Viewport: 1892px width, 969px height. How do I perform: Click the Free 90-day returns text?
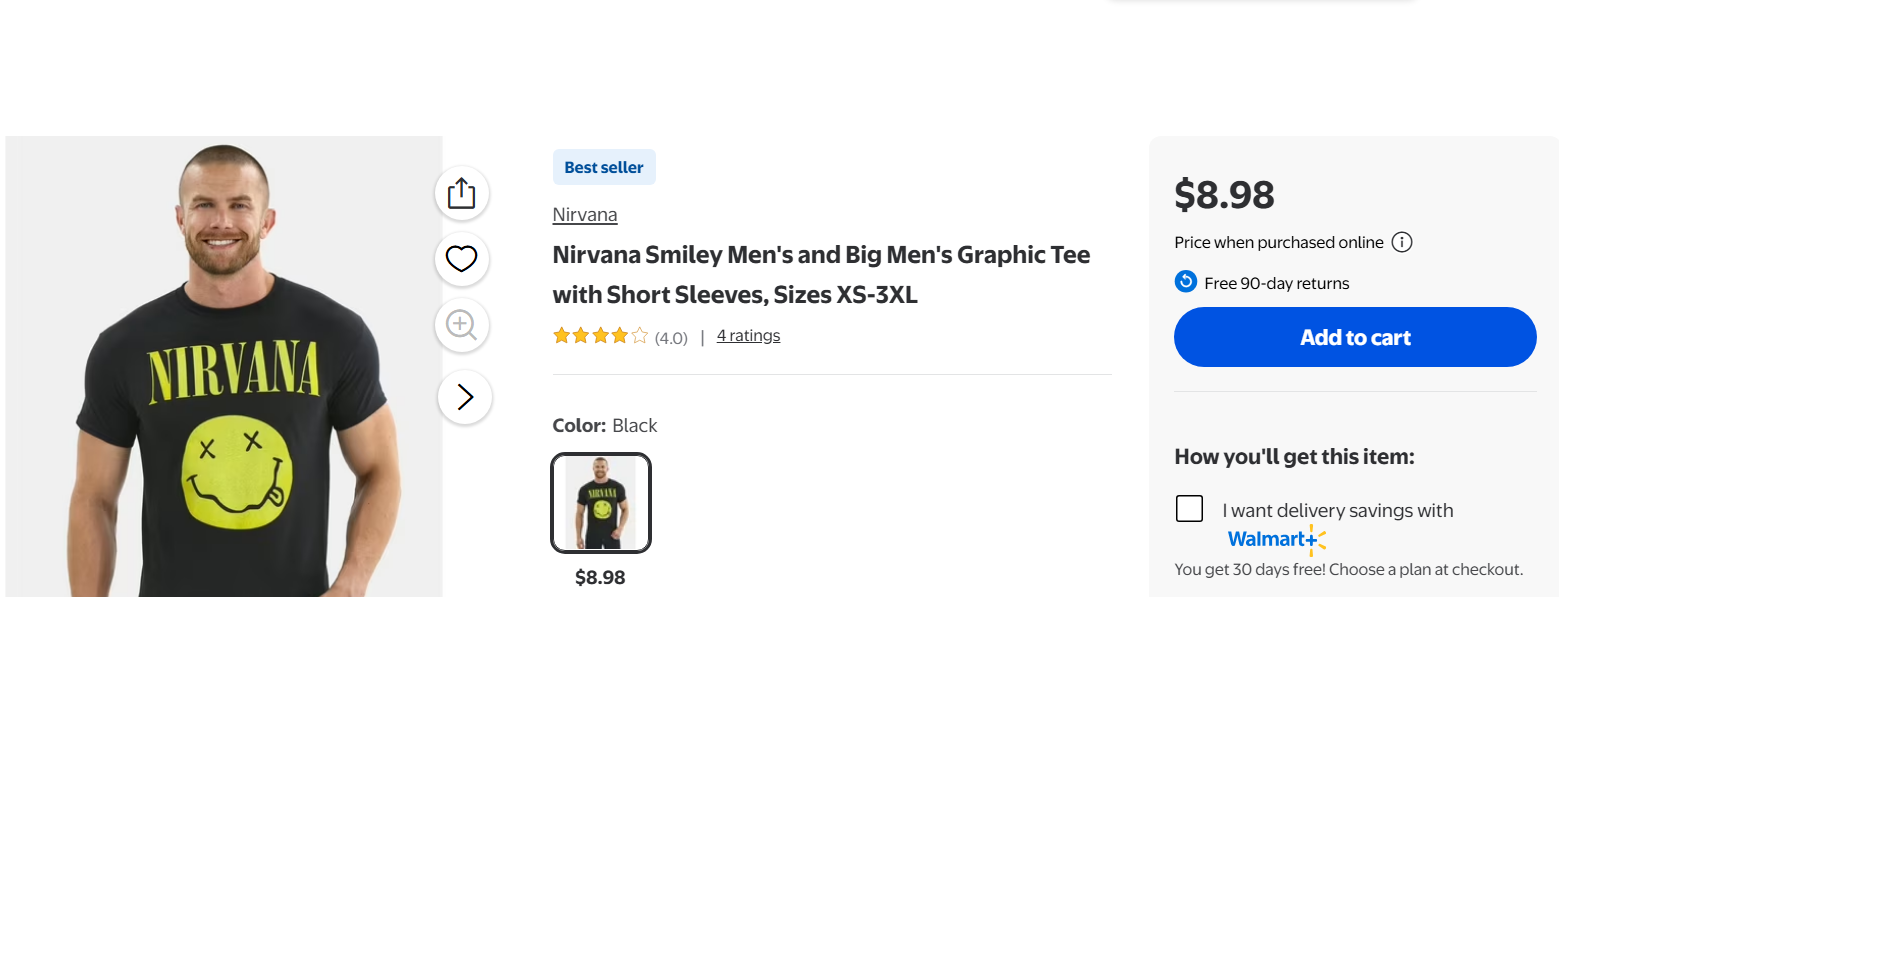[x=1276, y=283]
